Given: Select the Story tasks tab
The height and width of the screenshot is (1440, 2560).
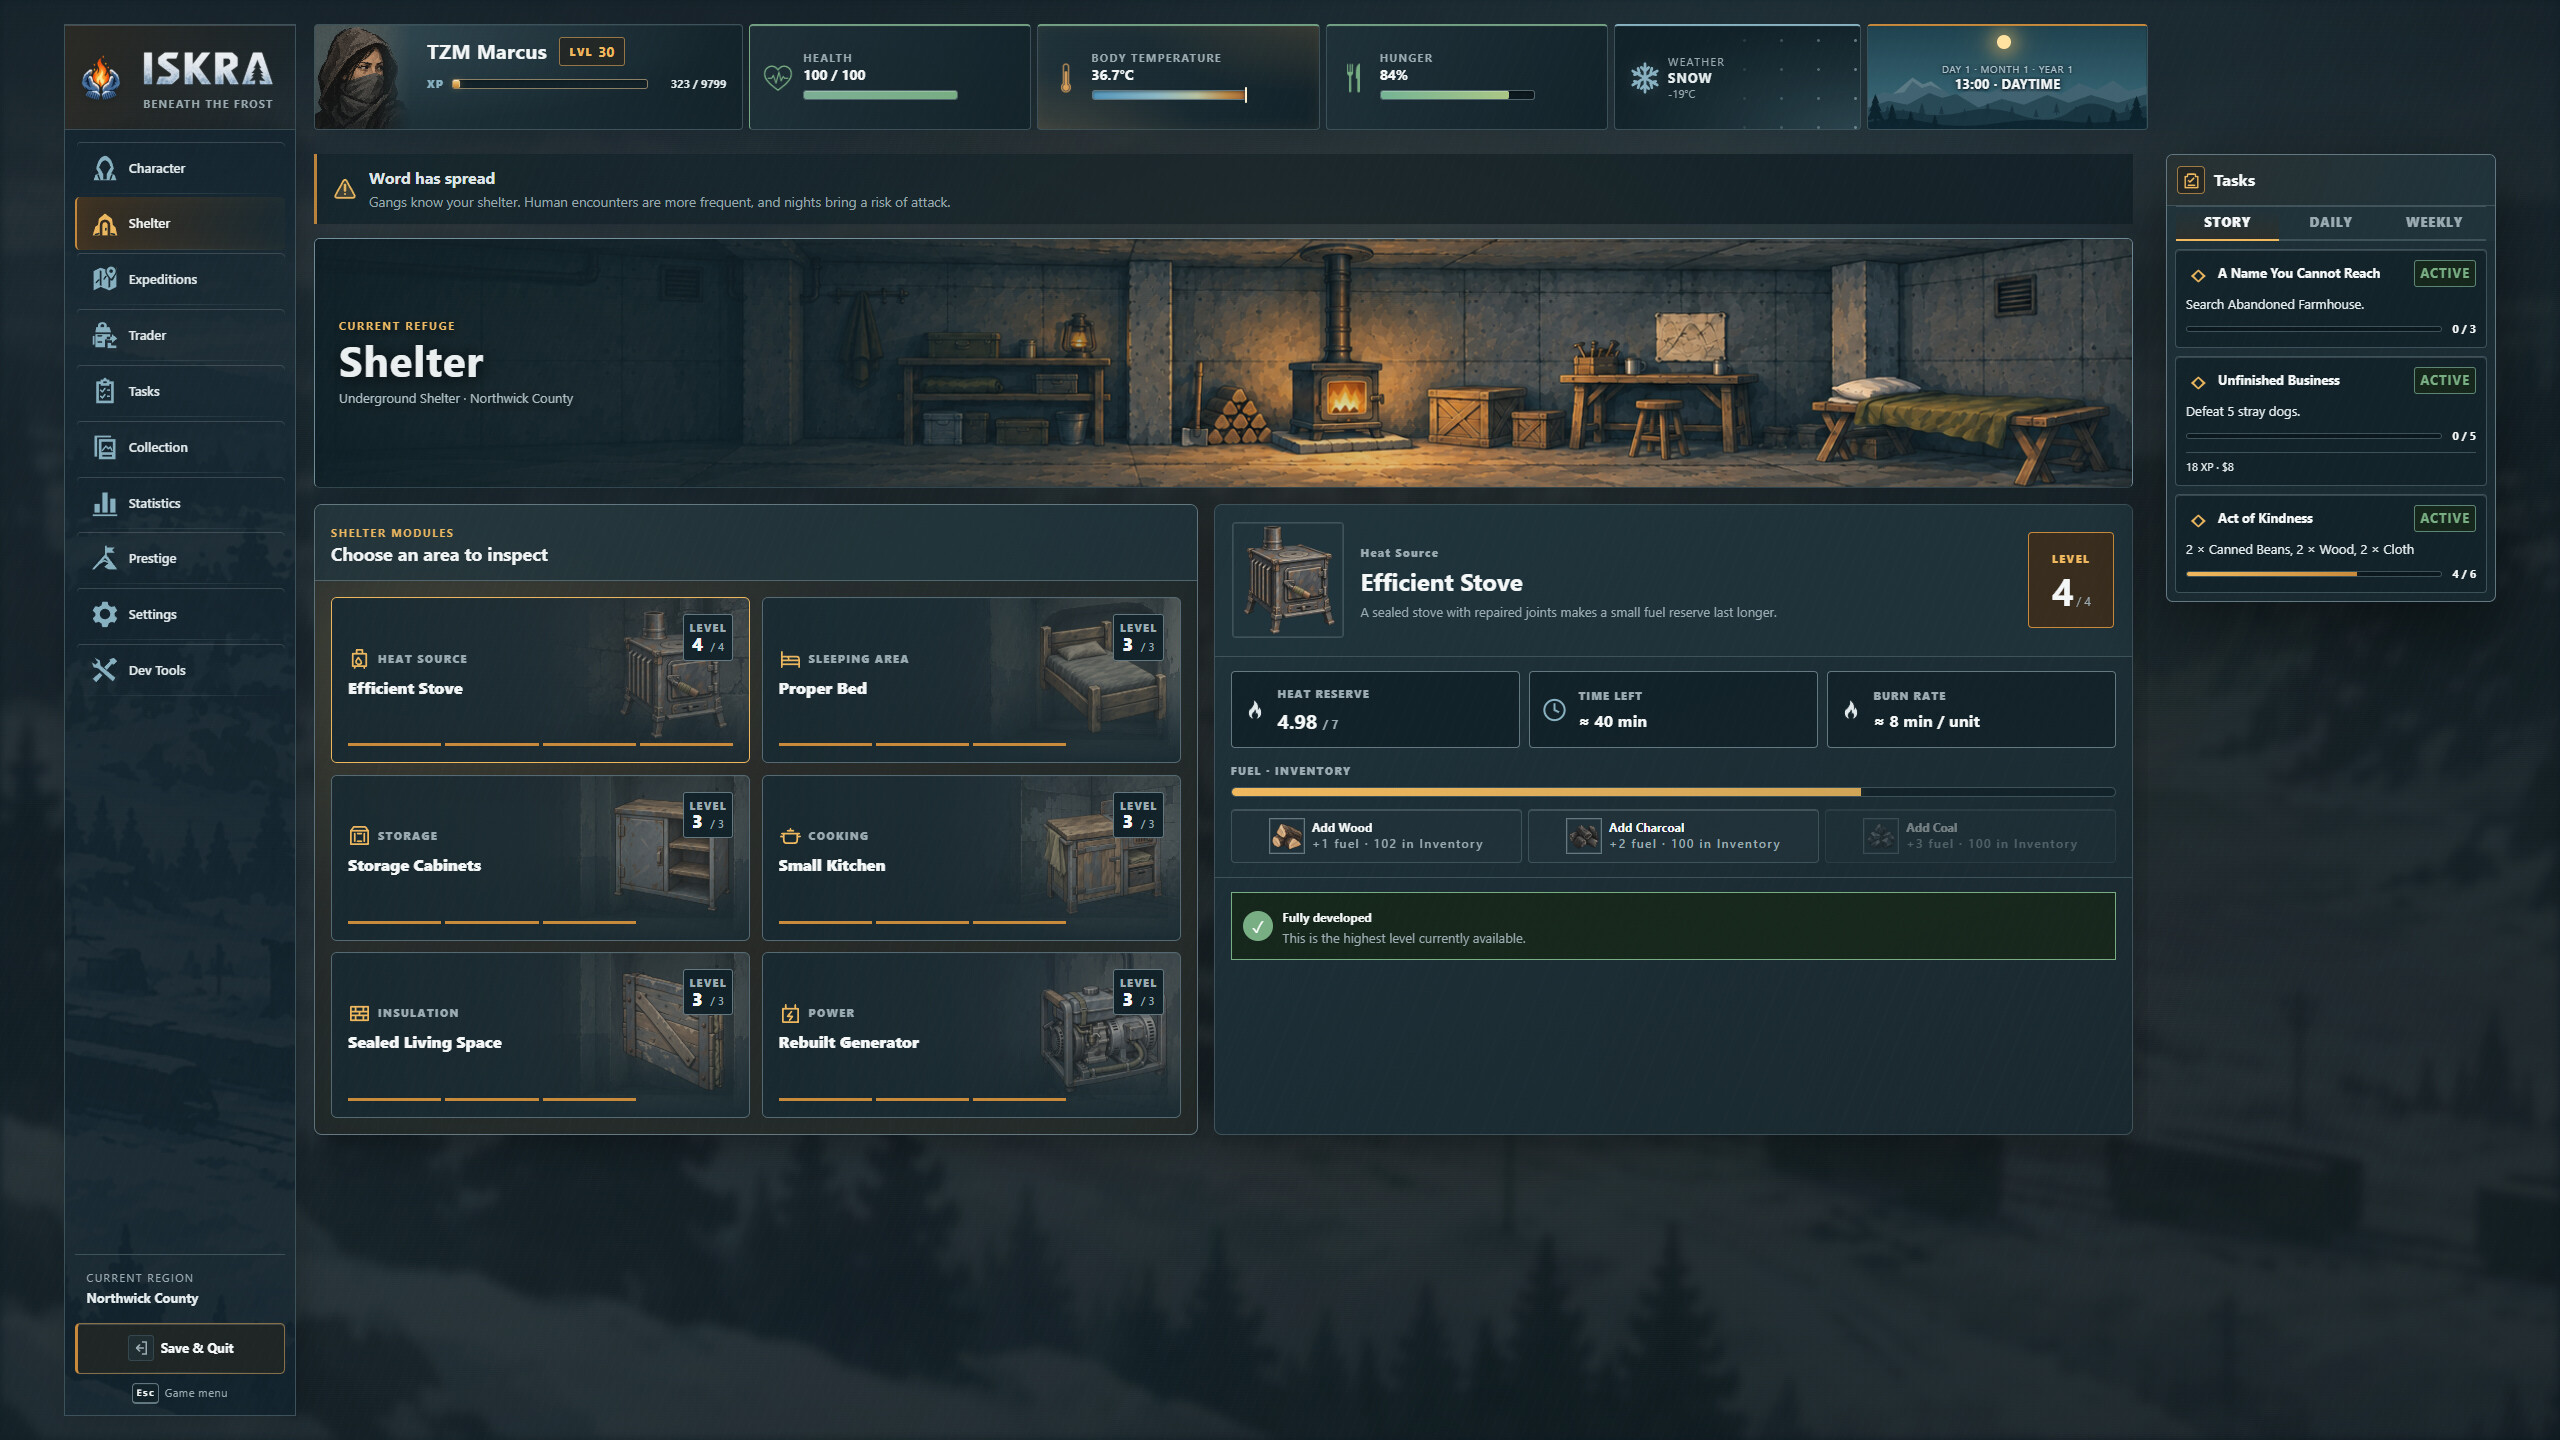Looking at the screenshot, I should (2227, 222).
